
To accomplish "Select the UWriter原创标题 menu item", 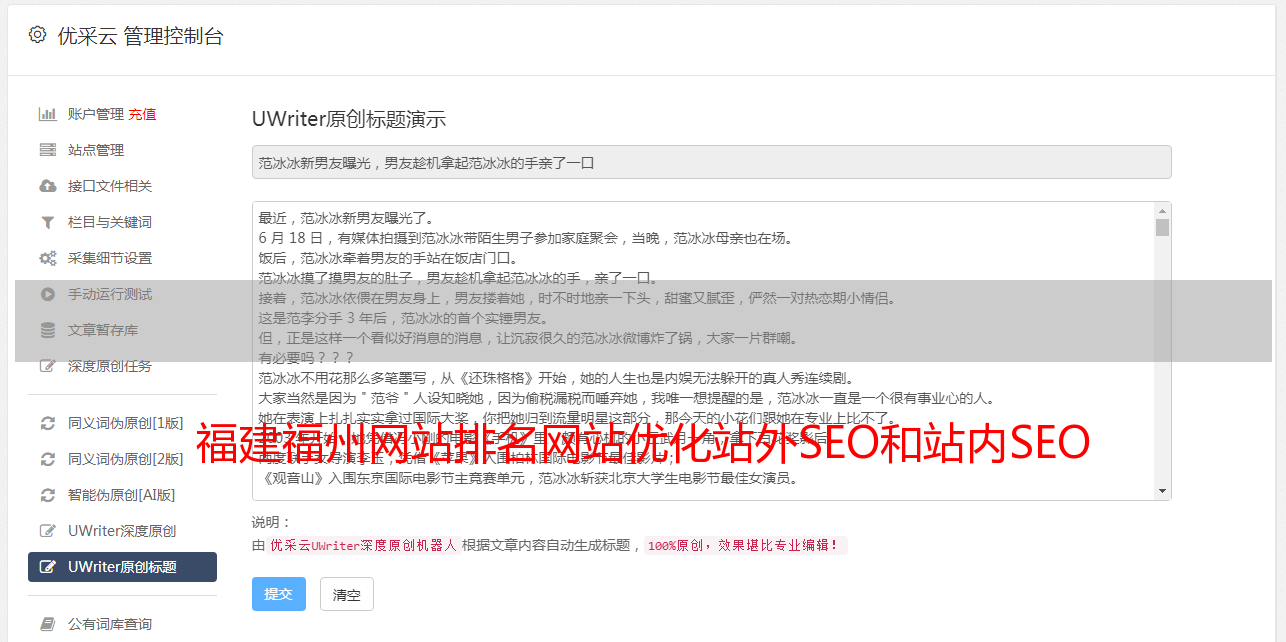I will [122, 567].
